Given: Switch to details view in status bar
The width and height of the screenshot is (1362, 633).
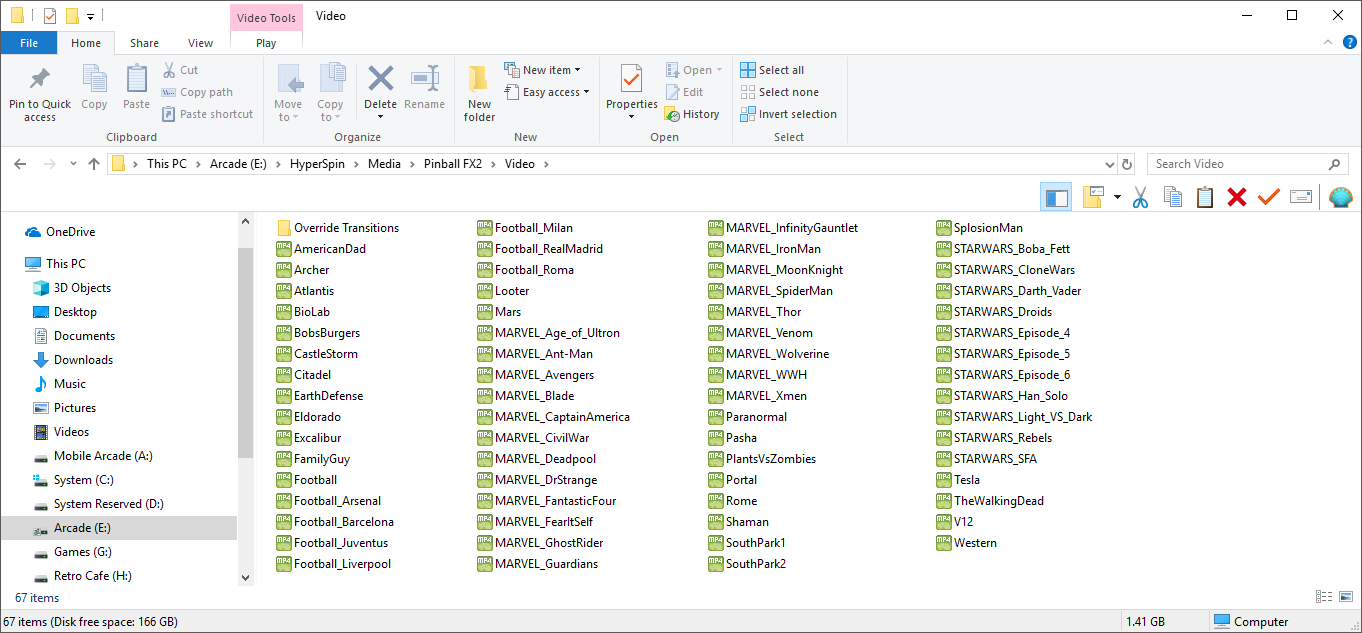Looking at the screenshot, I should (x=1324, y=597).
